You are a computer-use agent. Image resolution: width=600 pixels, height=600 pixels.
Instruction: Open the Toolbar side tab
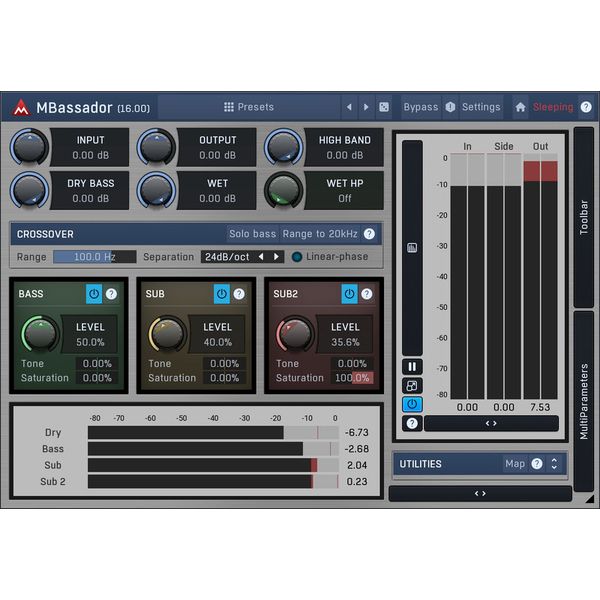(584, 217)
